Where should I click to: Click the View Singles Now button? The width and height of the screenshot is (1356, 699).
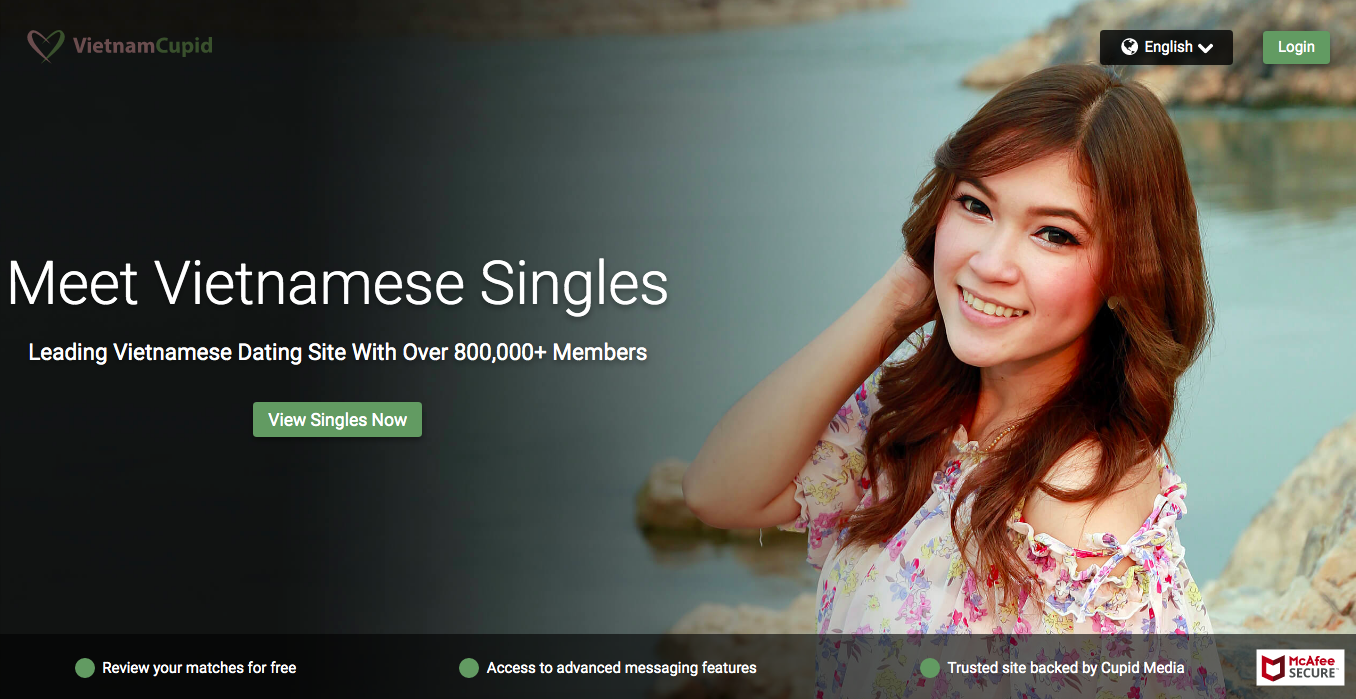tap(337, 420)
